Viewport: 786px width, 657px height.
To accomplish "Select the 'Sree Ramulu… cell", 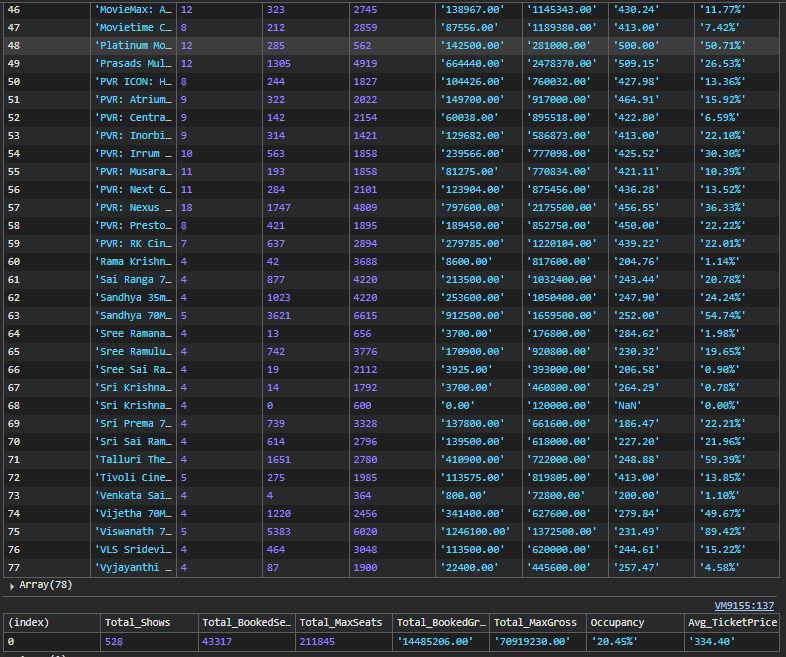I will point(133,352).
